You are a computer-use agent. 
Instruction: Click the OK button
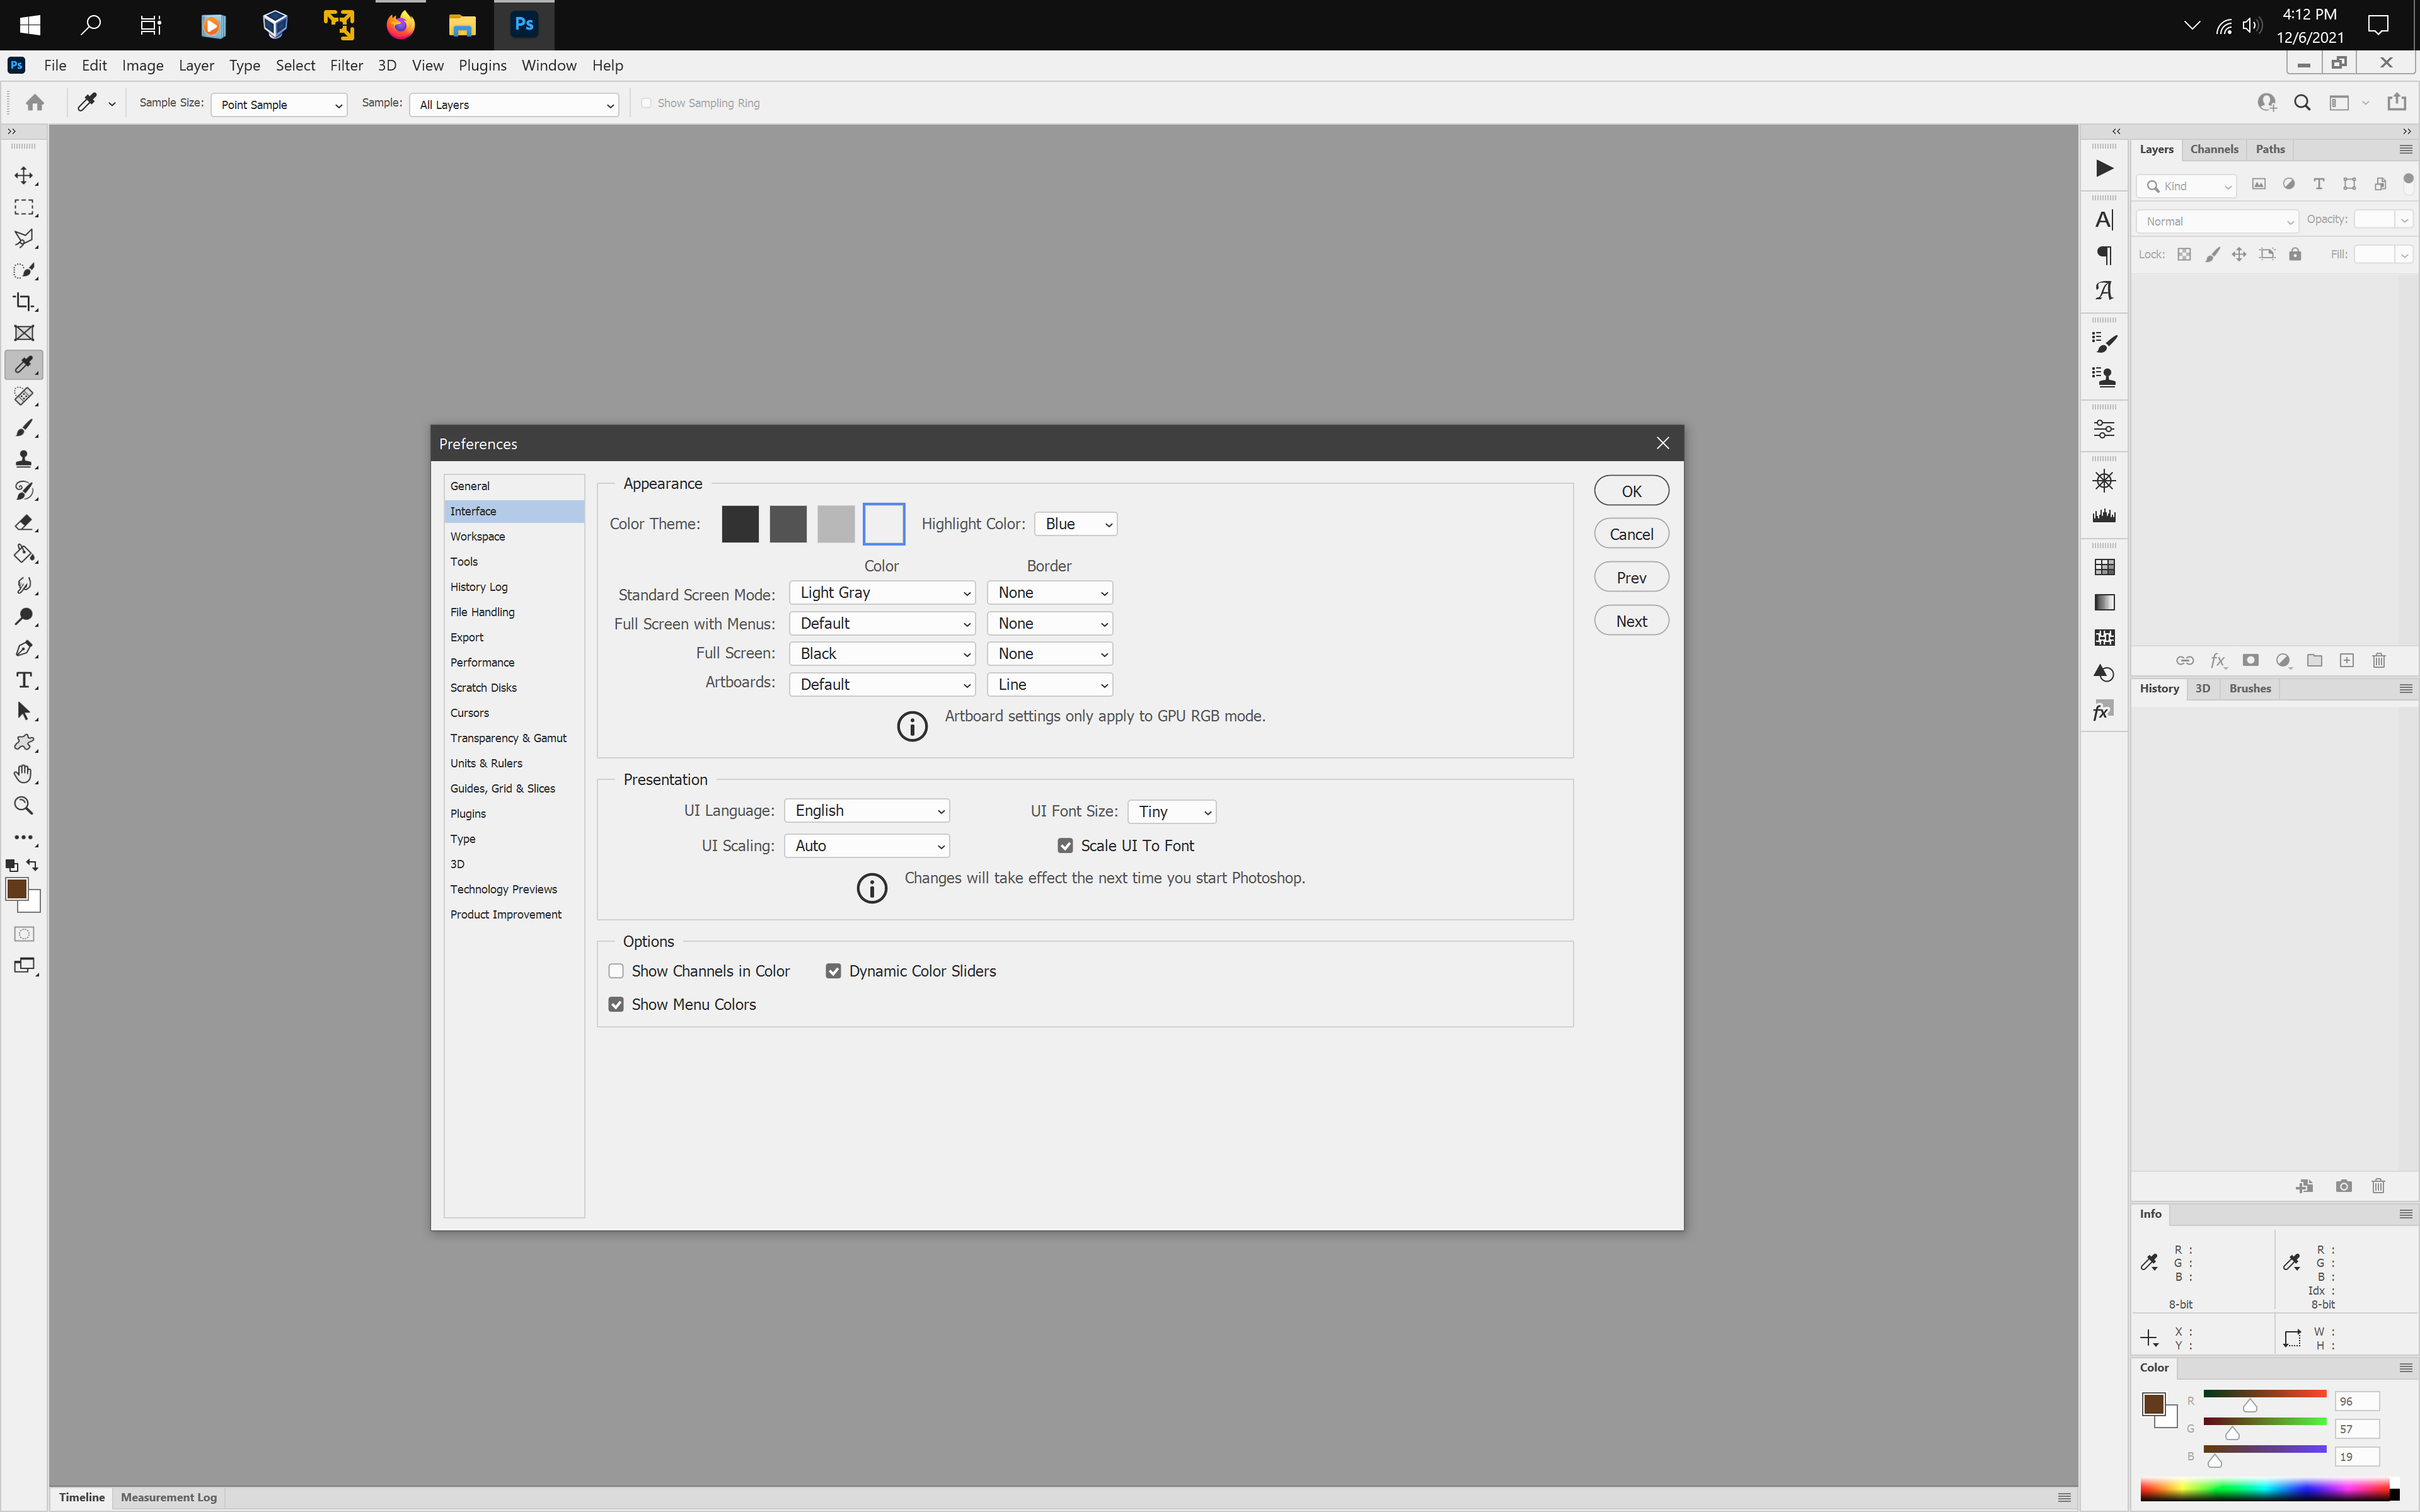click(1631, 491)
